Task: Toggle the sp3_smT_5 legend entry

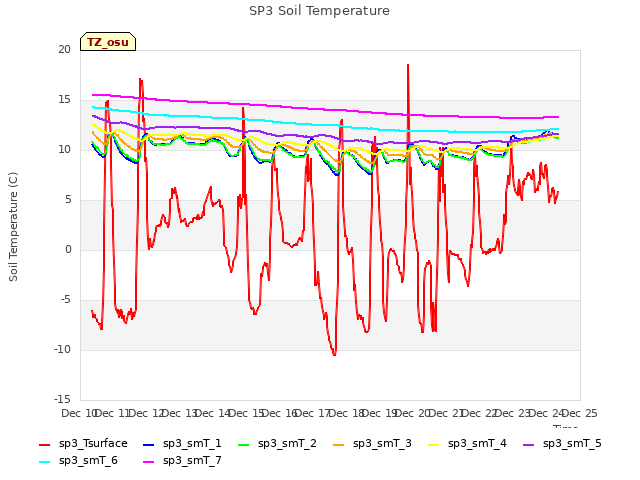Action: (562, 444)
